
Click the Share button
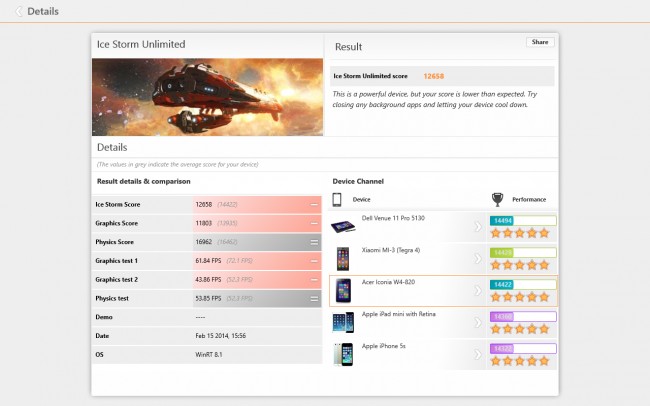click(540, 42)
